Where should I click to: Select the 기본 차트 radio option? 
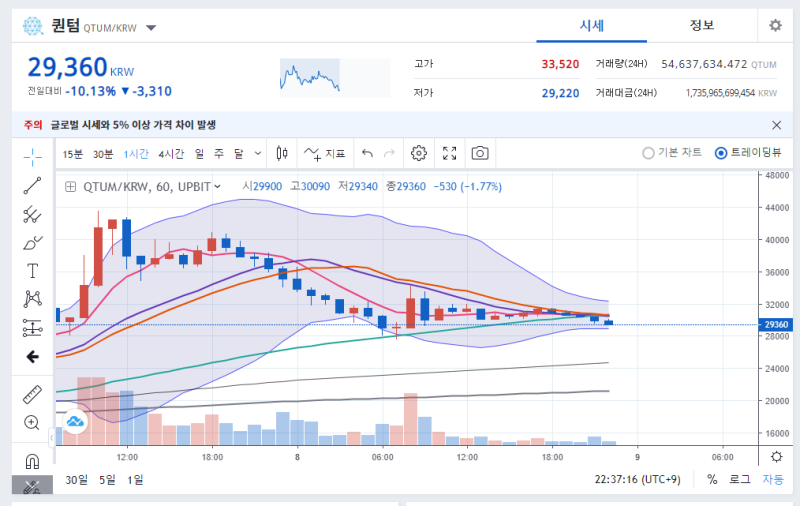click(672, 153)
